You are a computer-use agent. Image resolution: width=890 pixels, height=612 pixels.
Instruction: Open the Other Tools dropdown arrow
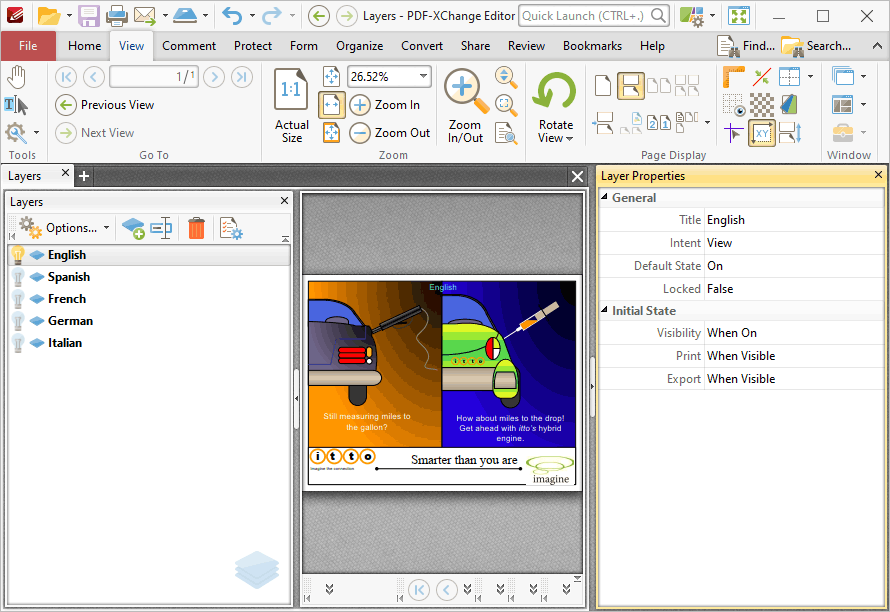click(x=36, y=133)
